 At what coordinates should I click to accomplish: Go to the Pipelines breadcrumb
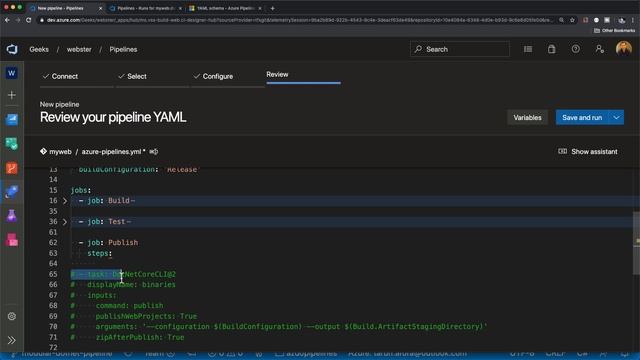click(123, 49)
